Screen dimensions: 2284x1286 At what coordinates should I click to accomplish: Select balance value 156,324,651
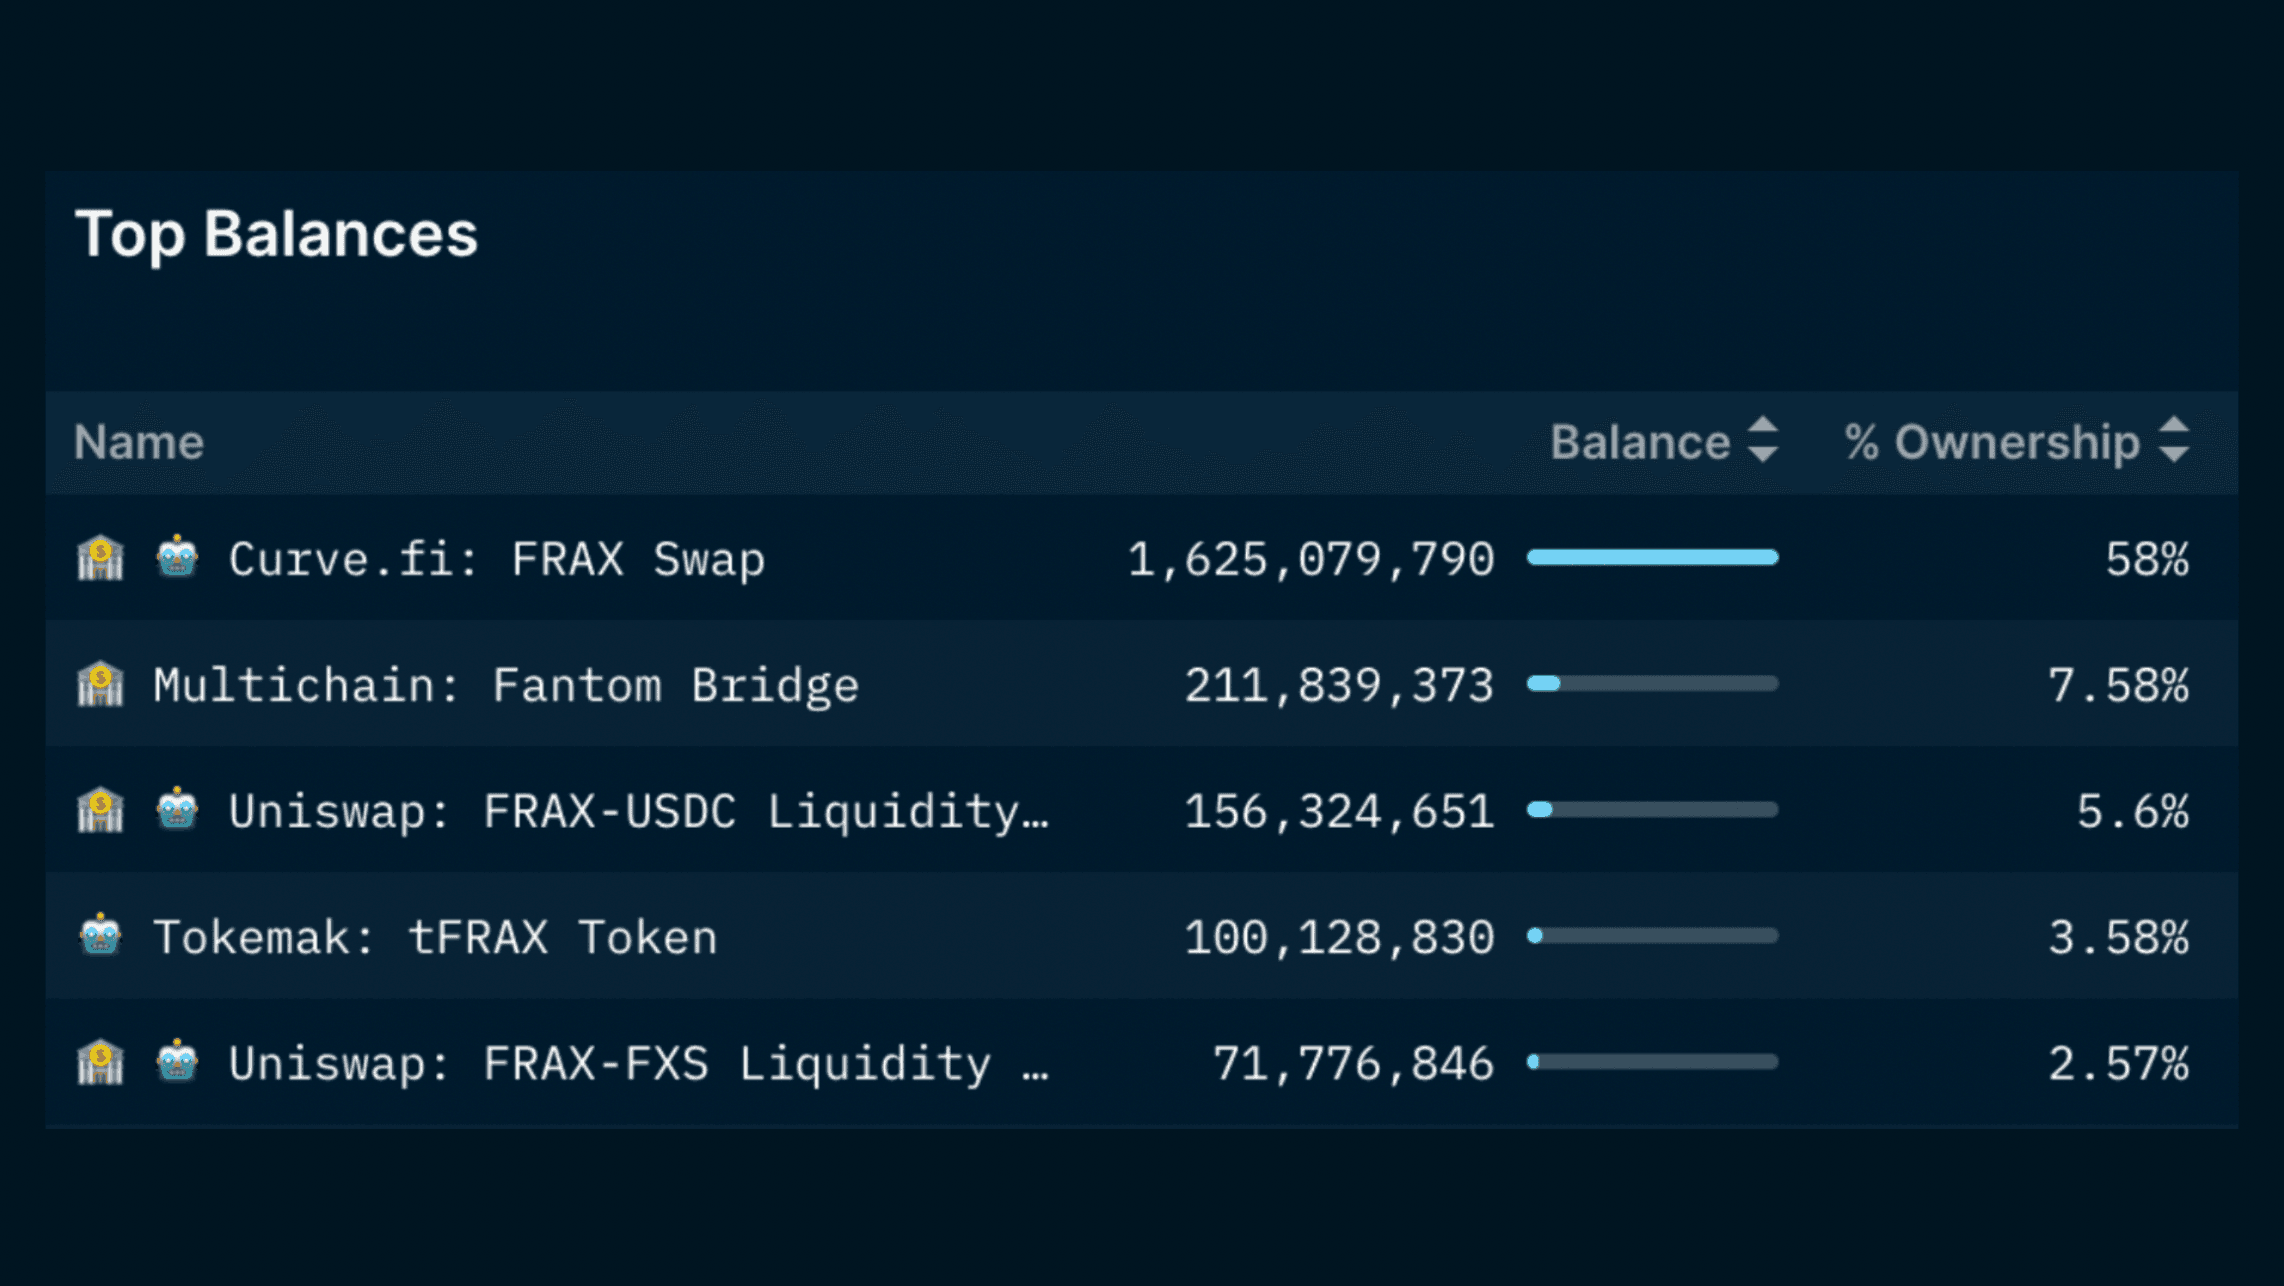tap(1339, 811)
